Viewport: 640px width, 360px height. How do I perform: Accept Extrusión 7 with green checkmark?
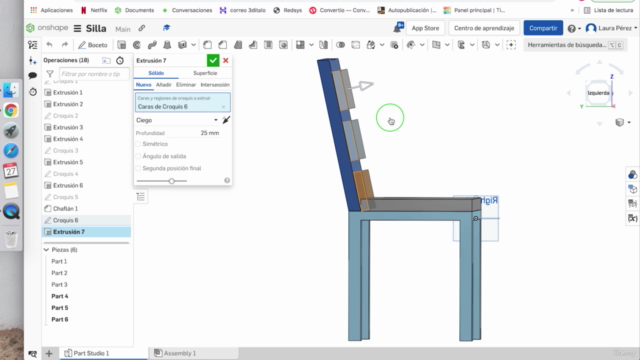[213, 60]
